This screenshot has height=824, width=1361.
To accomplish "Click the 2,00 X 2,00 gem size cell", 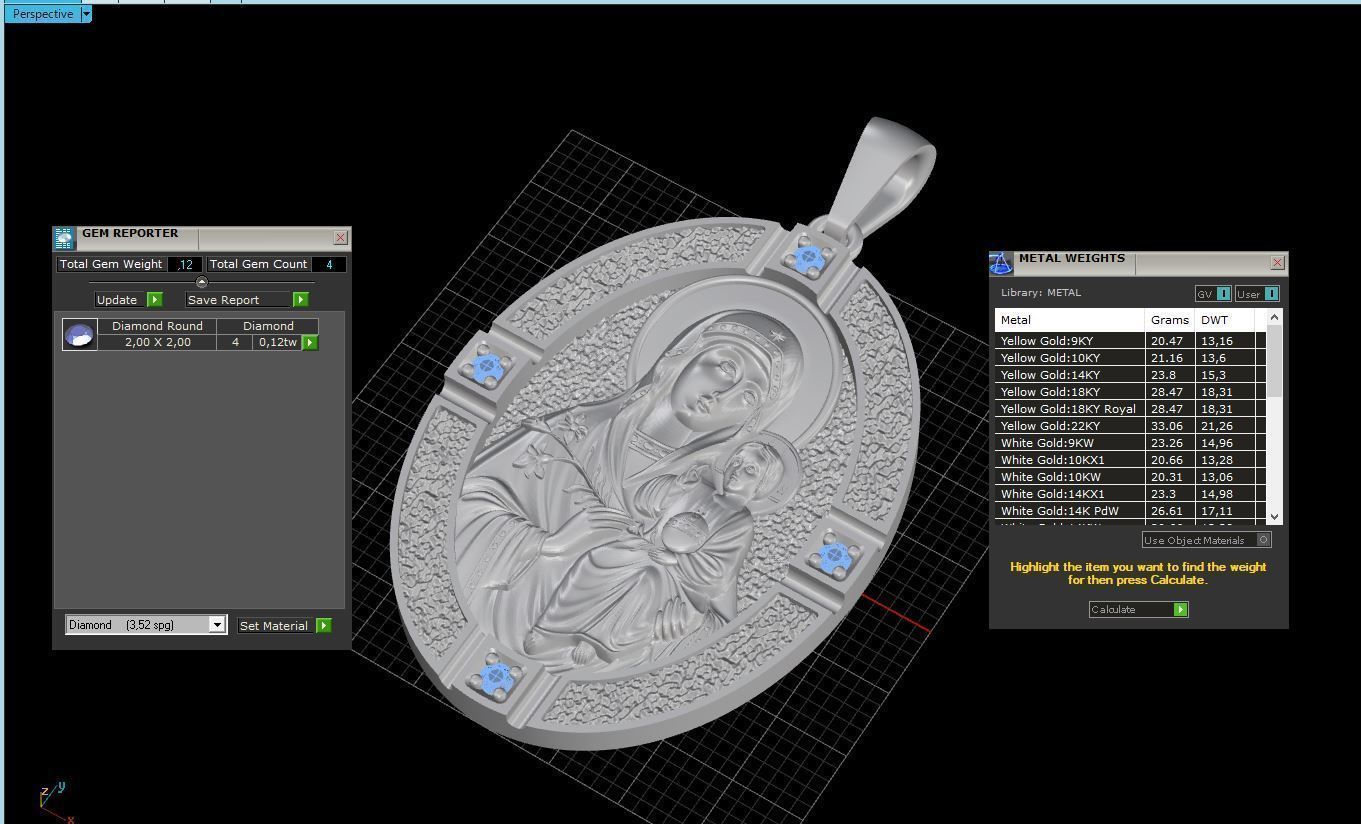I will click(x=157, y=342).
